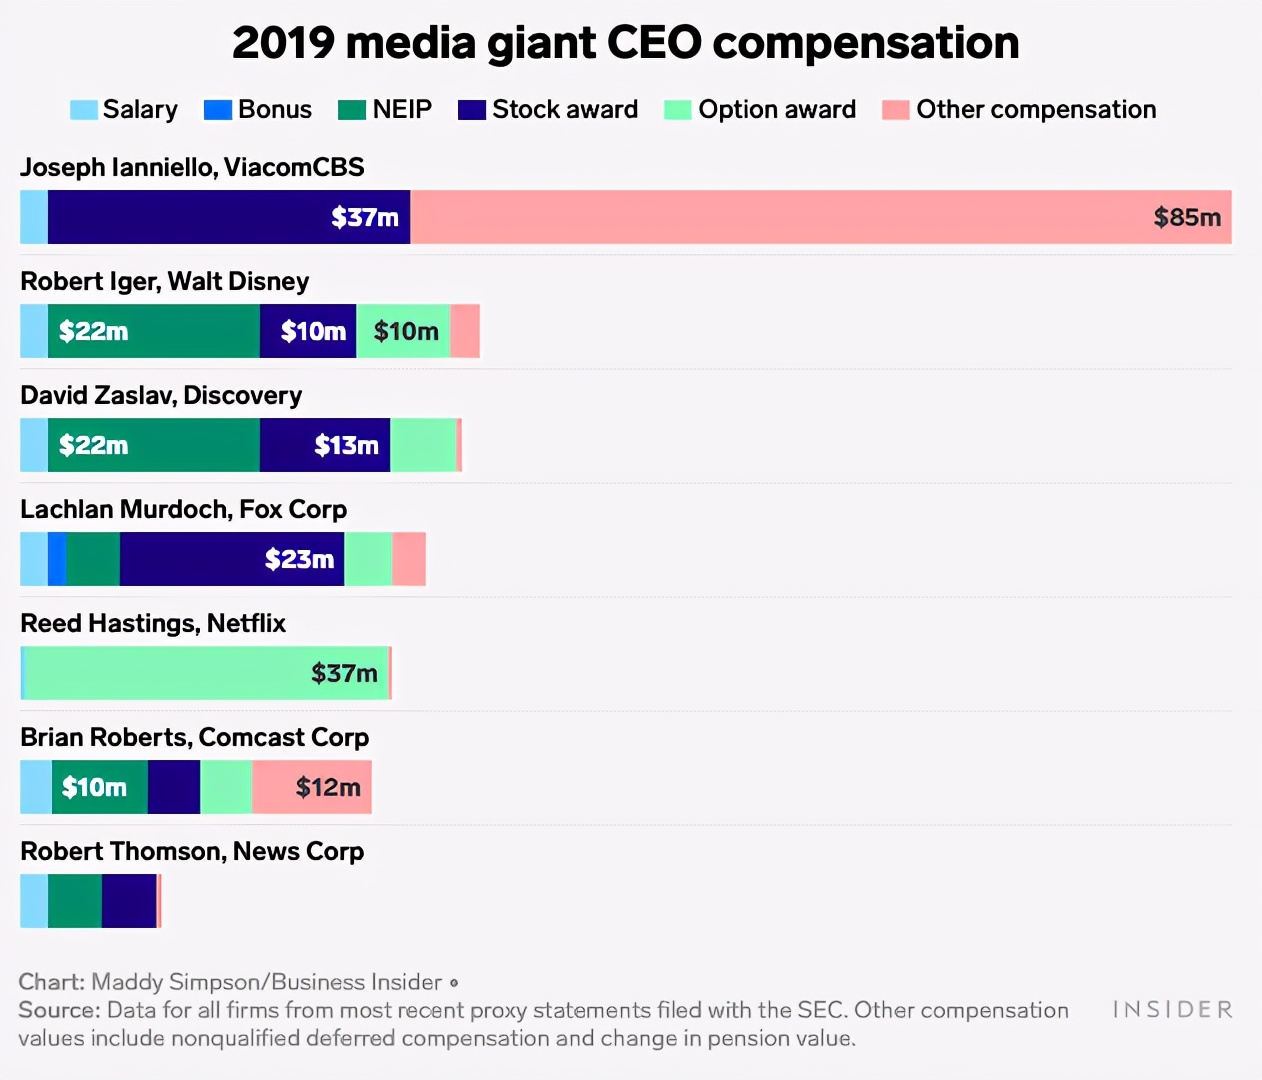This screenshot has width=1262, height=1080.
Task: Click the "Lachlan Murdoch, Fox Corp" label
Action: (x=184, y=510)
